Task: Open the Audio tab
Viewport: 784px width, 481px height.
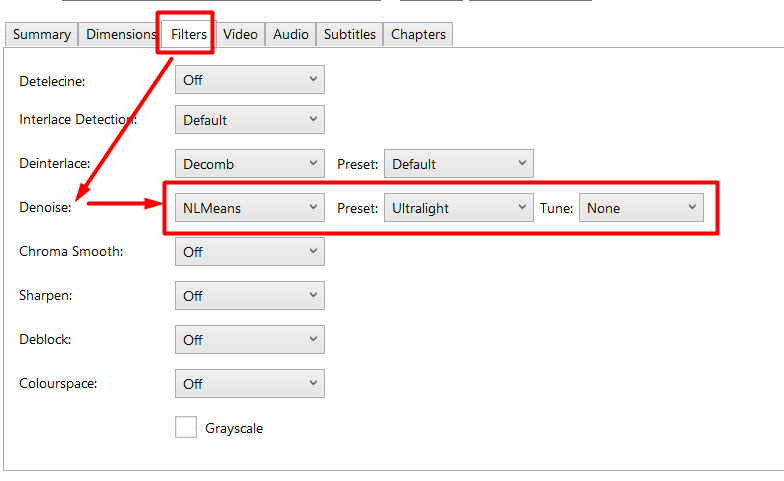Action: tap(290, 34)
